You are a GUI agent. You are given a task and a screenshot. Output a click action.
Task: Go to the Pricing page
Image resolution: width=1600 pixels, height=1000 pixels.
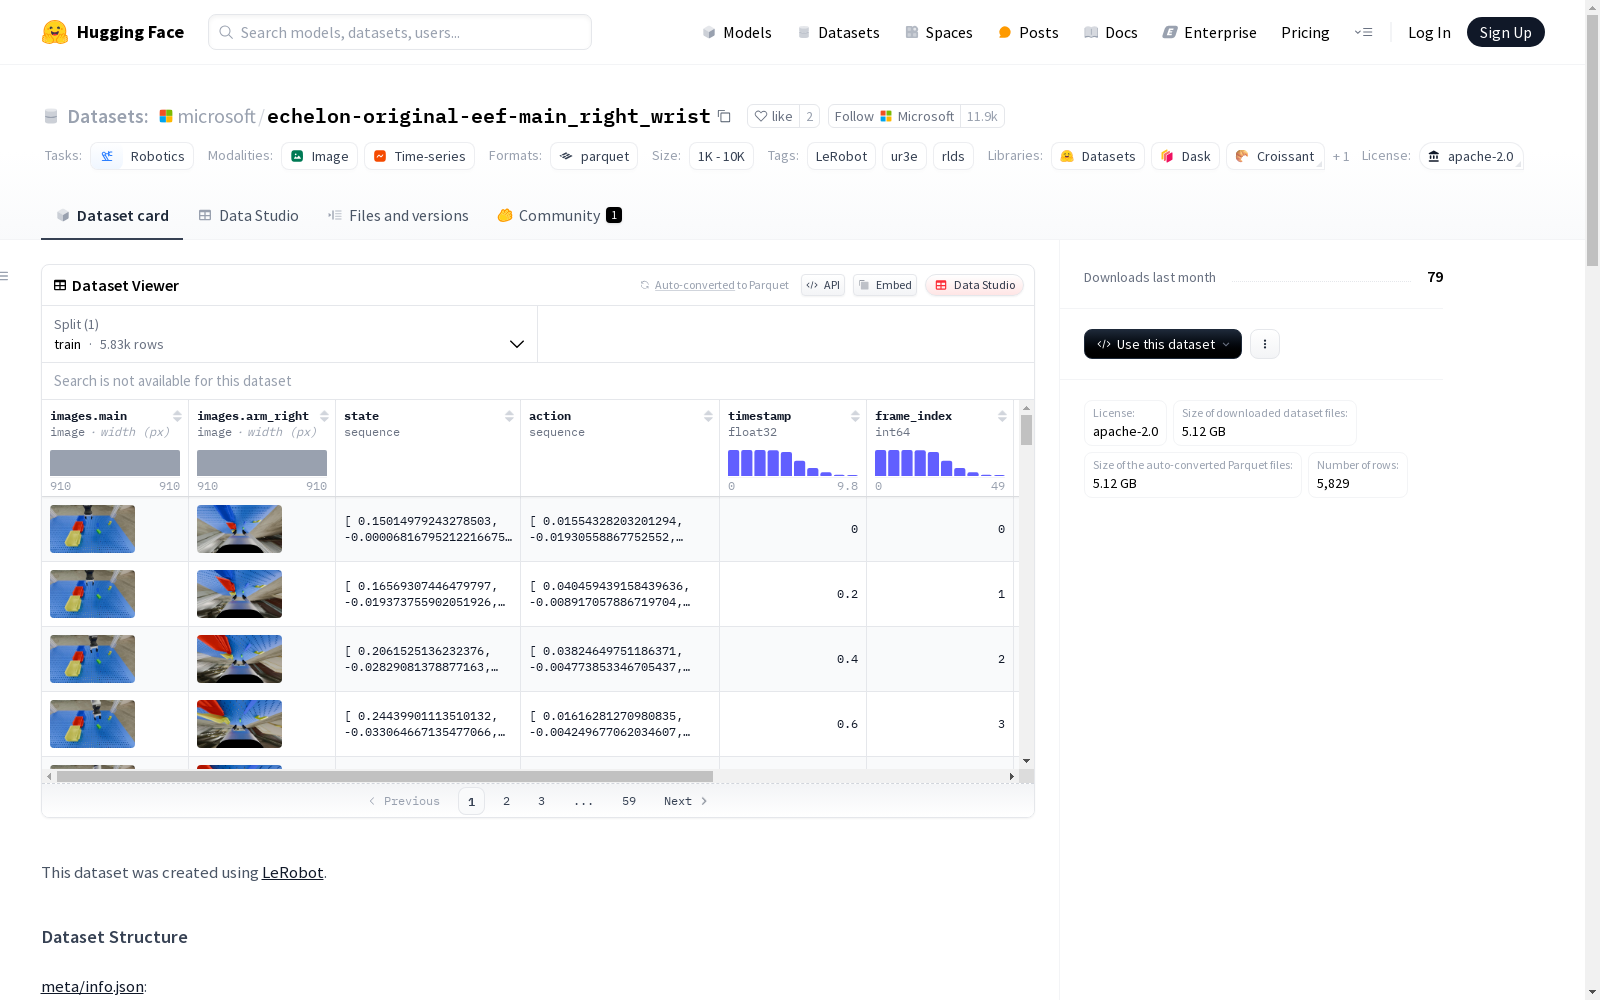click(x=1305, y=32)
